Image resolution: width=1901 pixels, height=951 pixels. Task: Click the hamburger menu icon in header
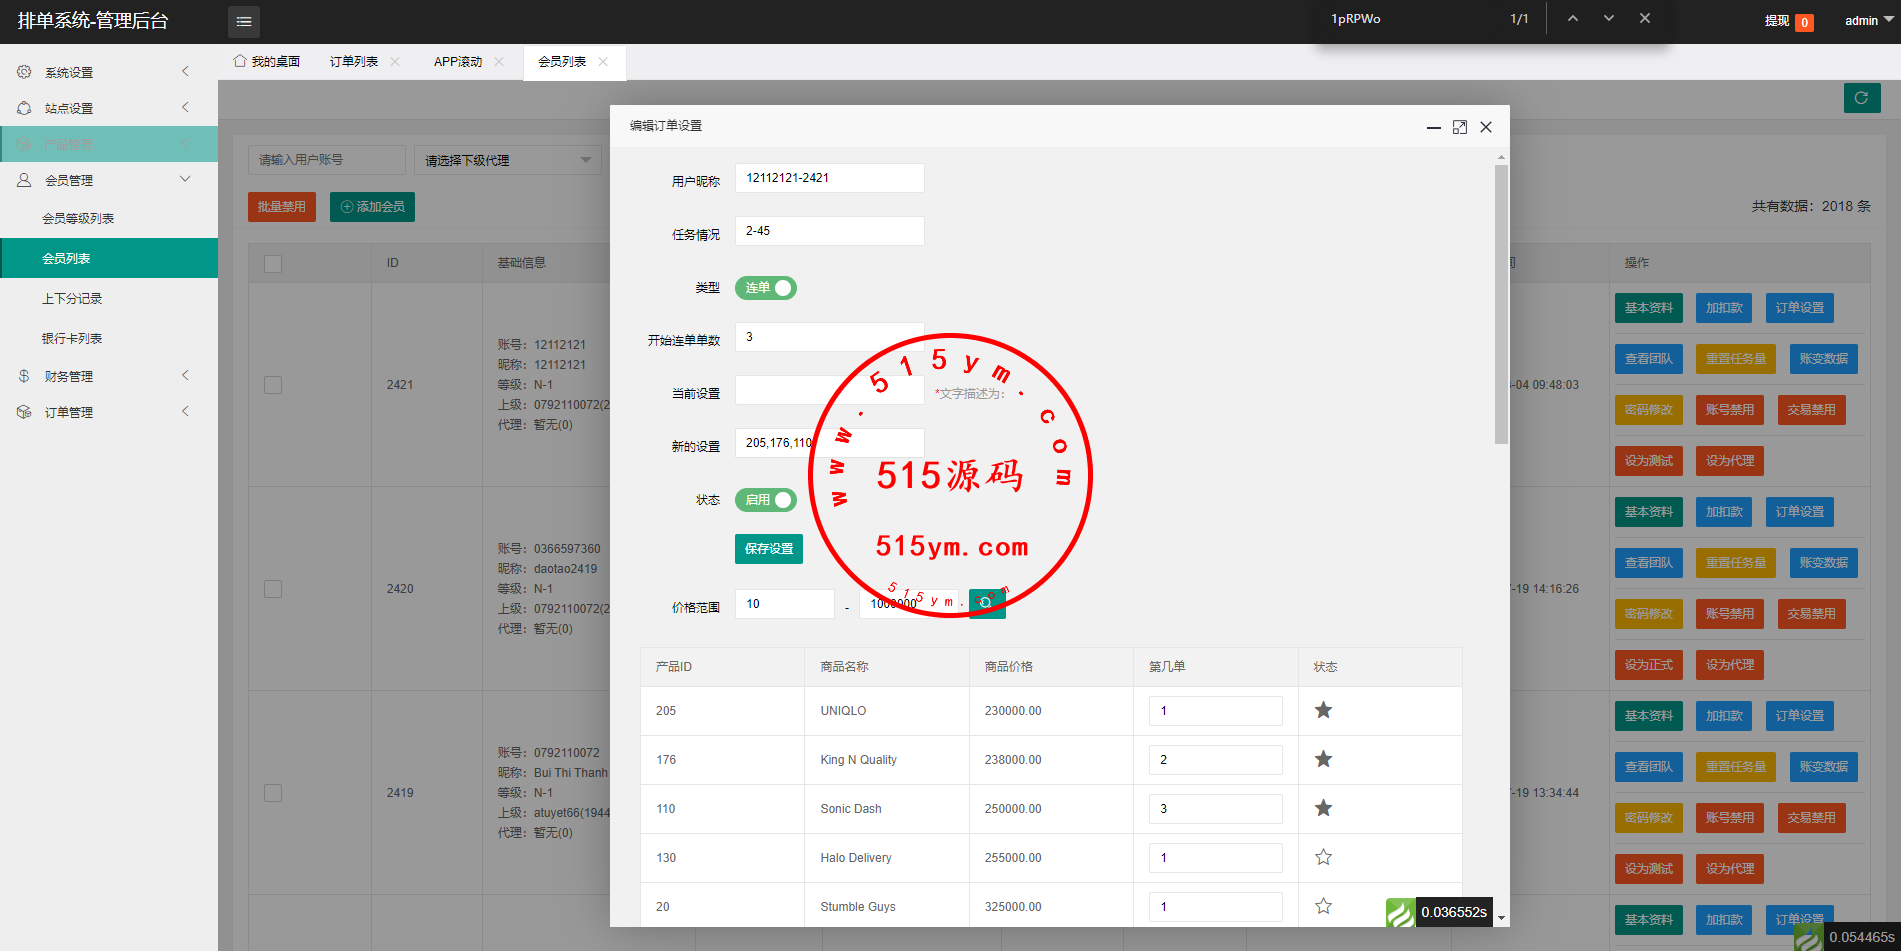(243, 21)
